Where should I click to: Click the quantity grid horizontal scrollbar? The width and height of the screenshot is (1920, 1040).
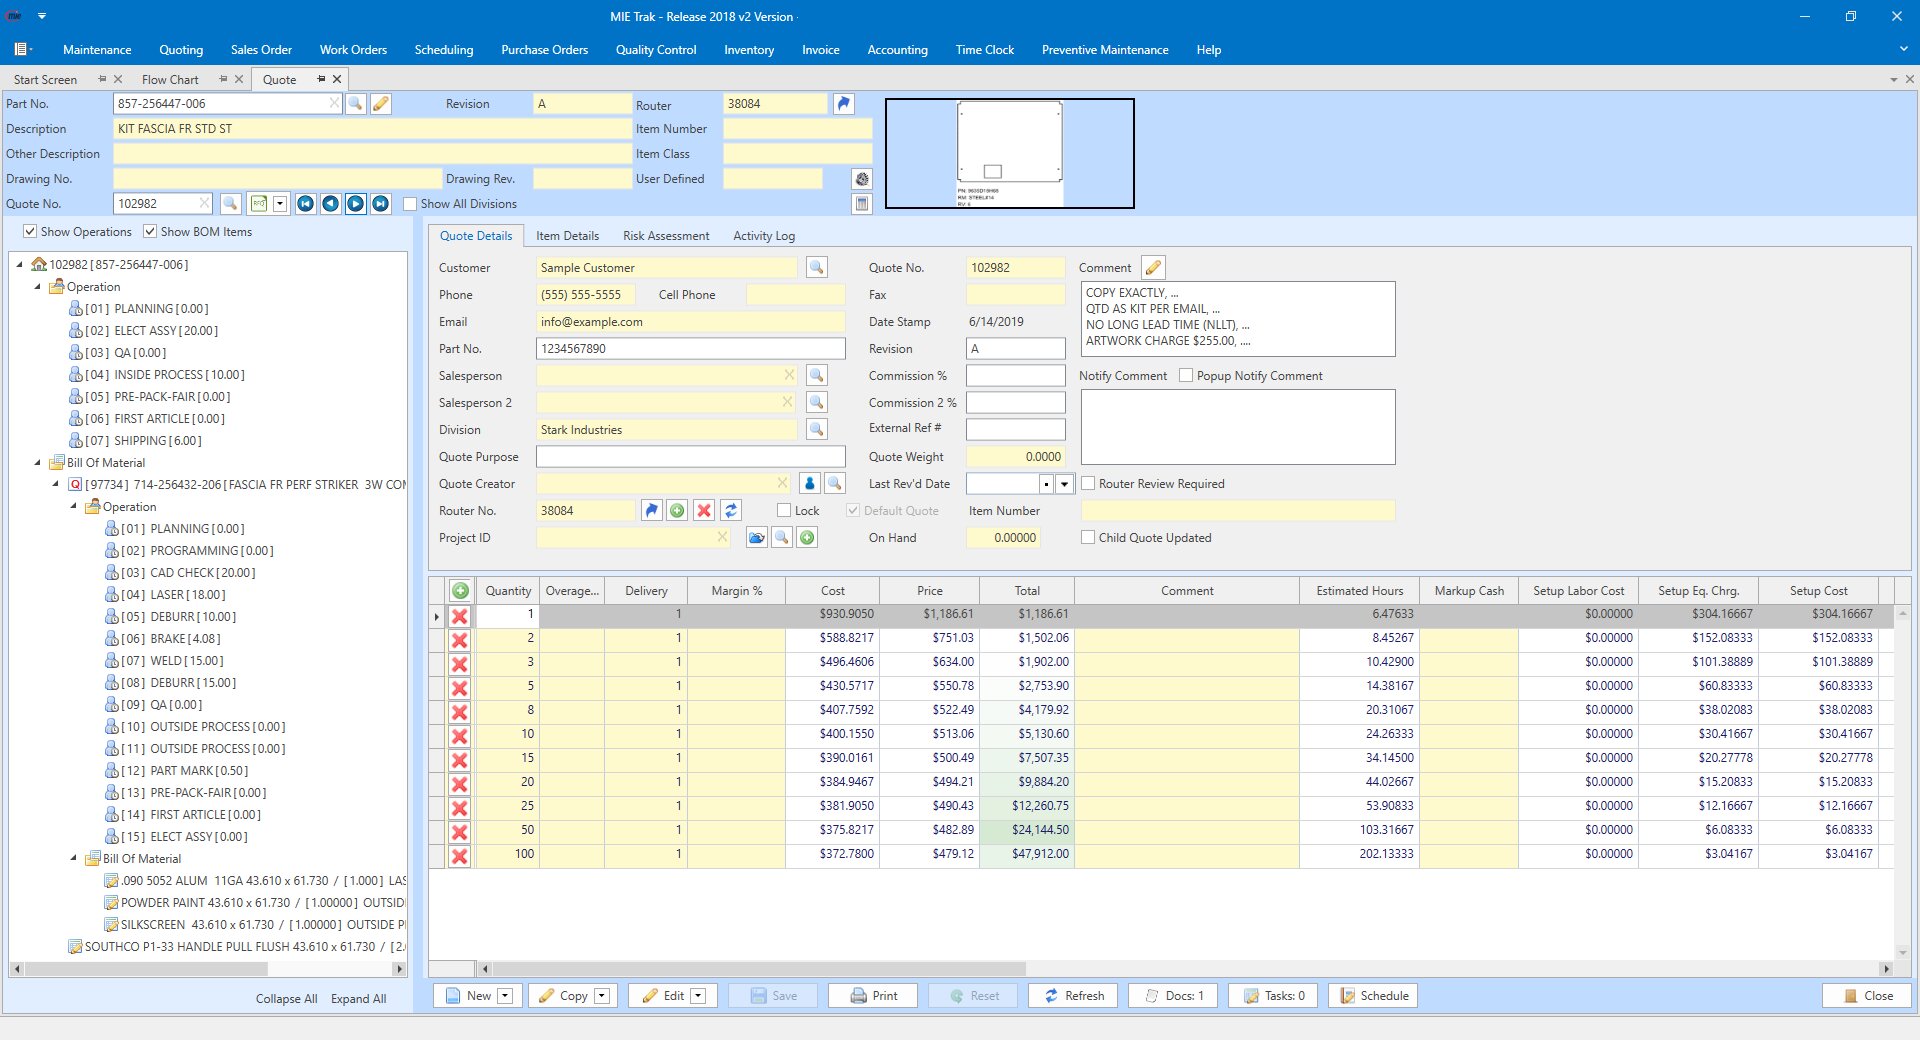pos(760,969)
